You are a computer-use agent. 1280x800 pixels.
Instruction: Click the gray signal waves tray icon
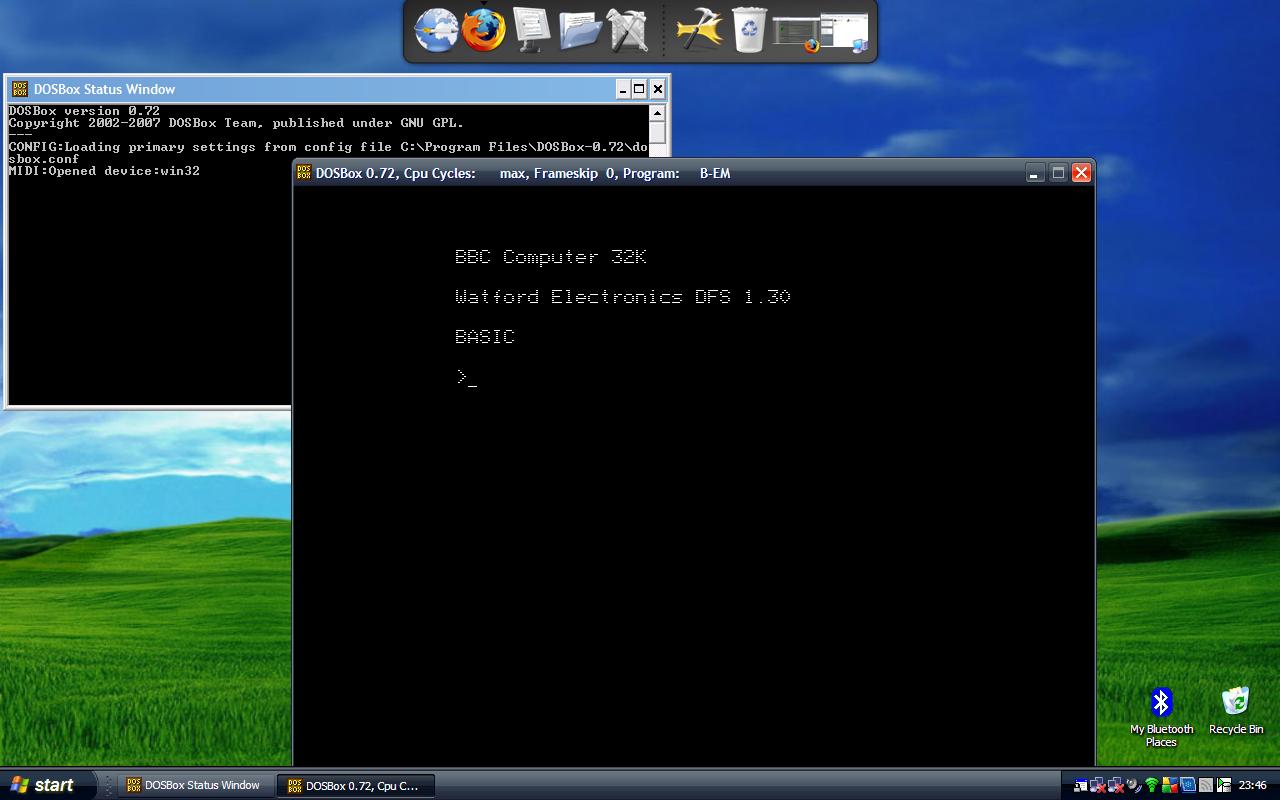point(1206,786)
